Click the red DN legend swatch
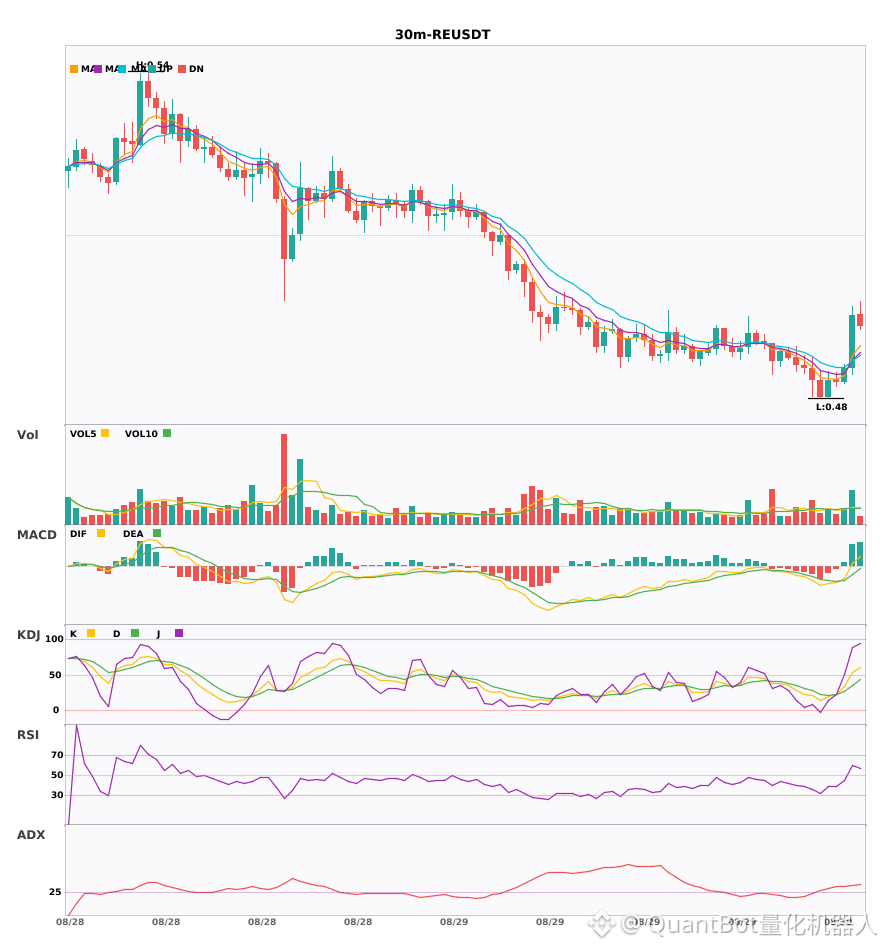The image size is (885, 950). click(182, 69)
